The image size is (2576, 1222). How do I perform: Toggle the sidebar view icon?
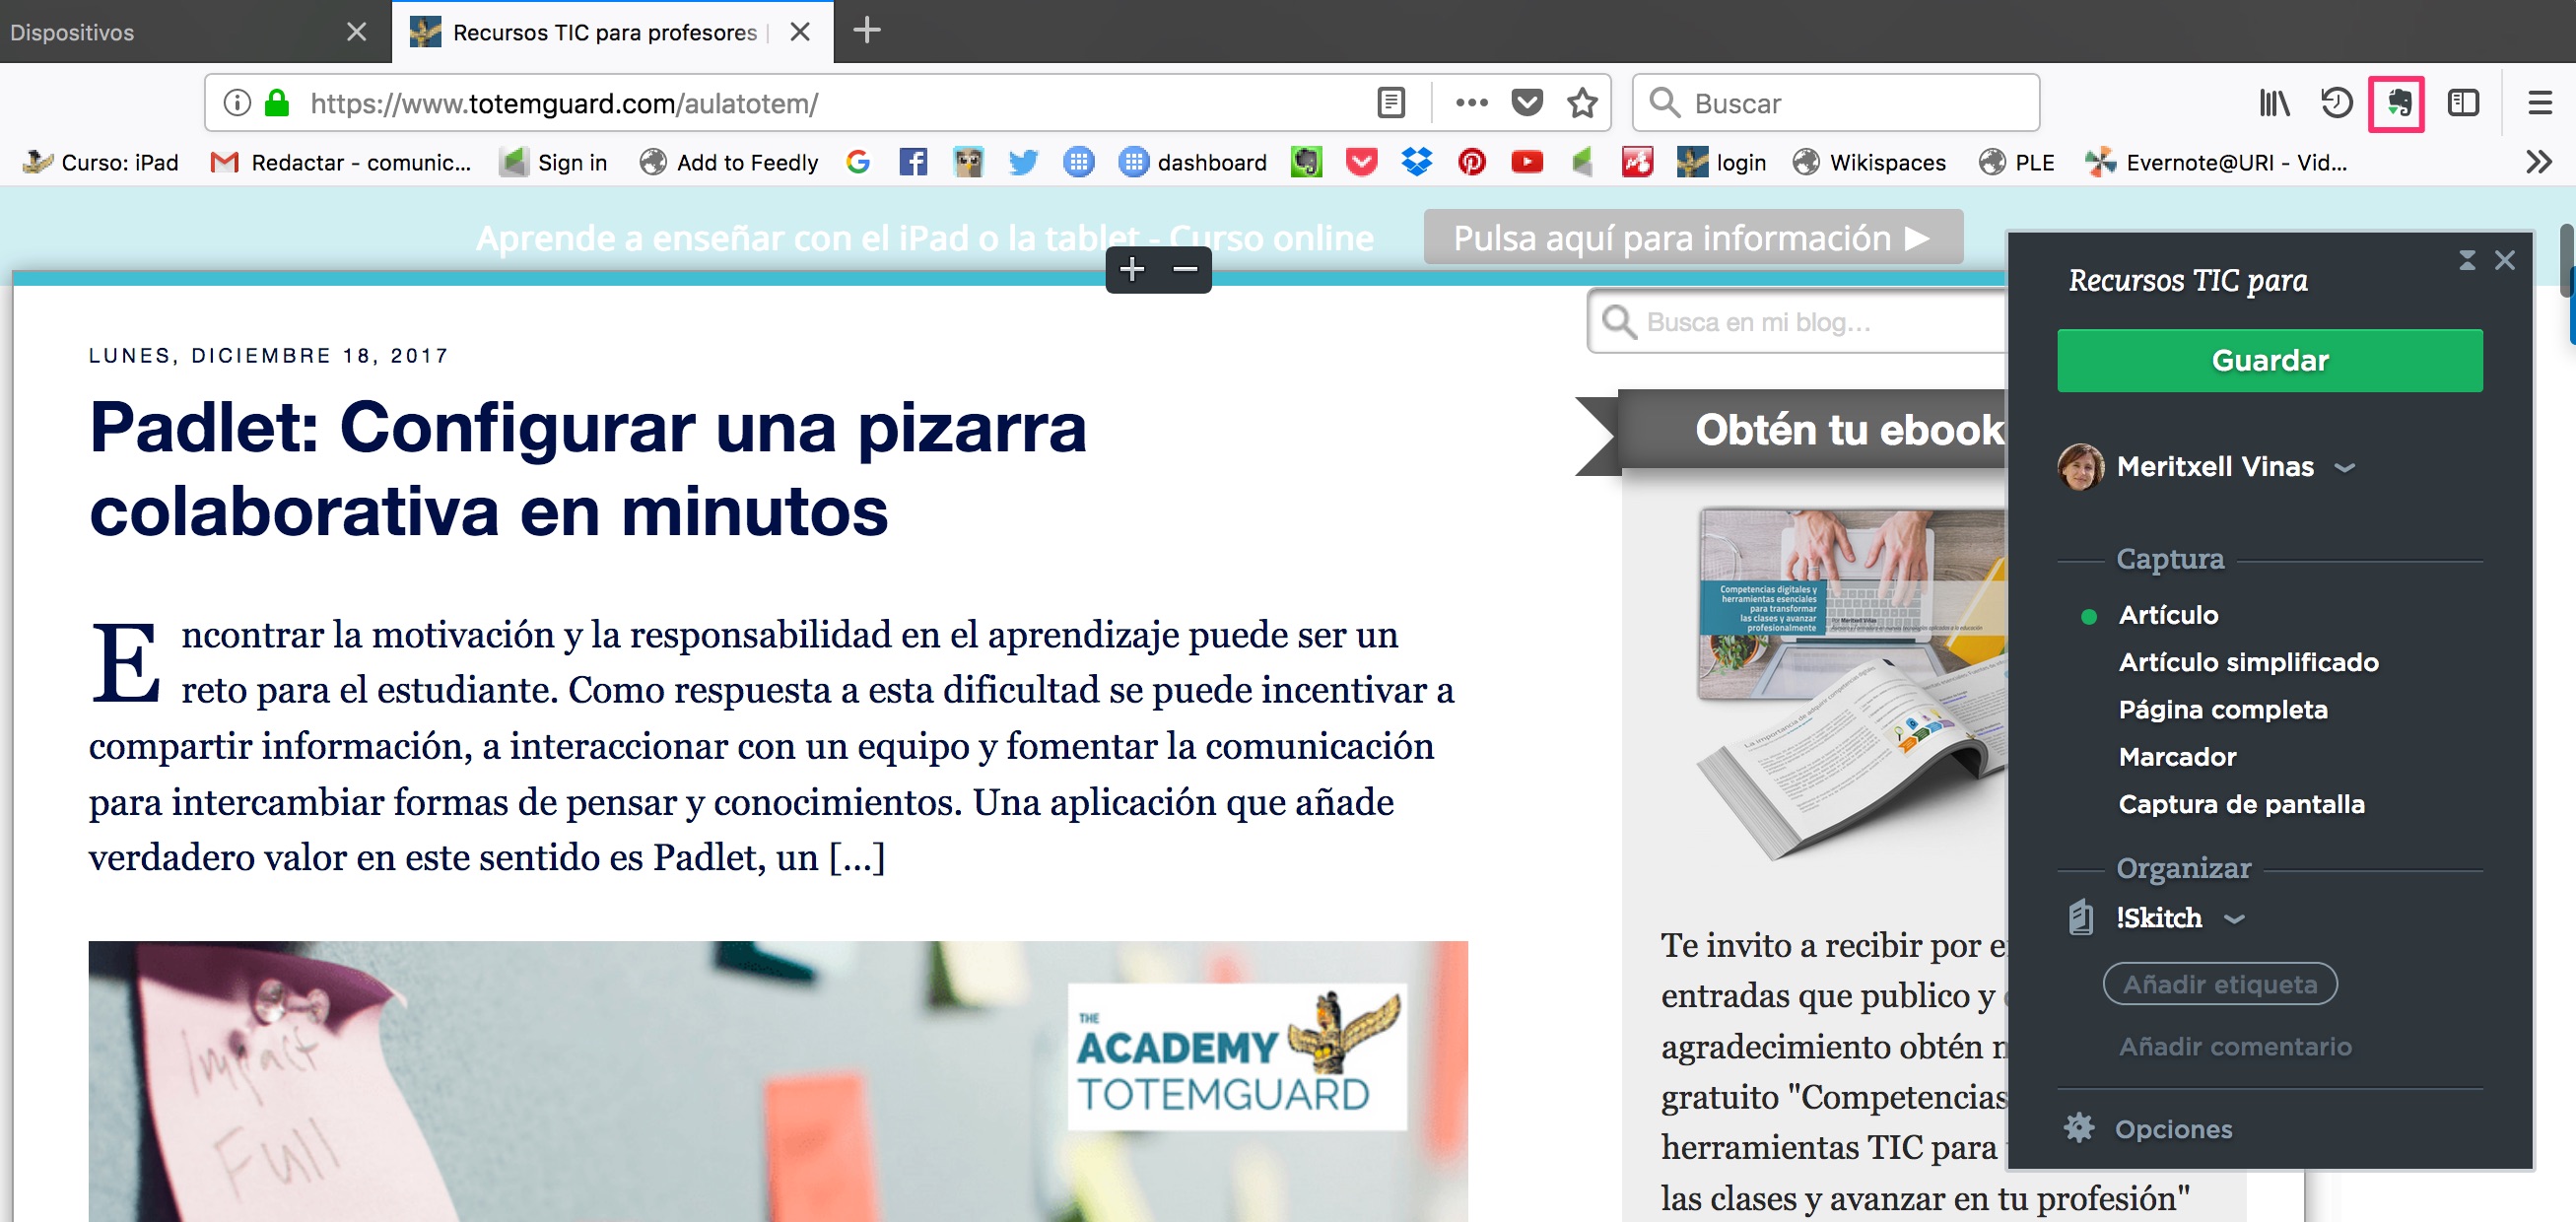[2463, 103]
